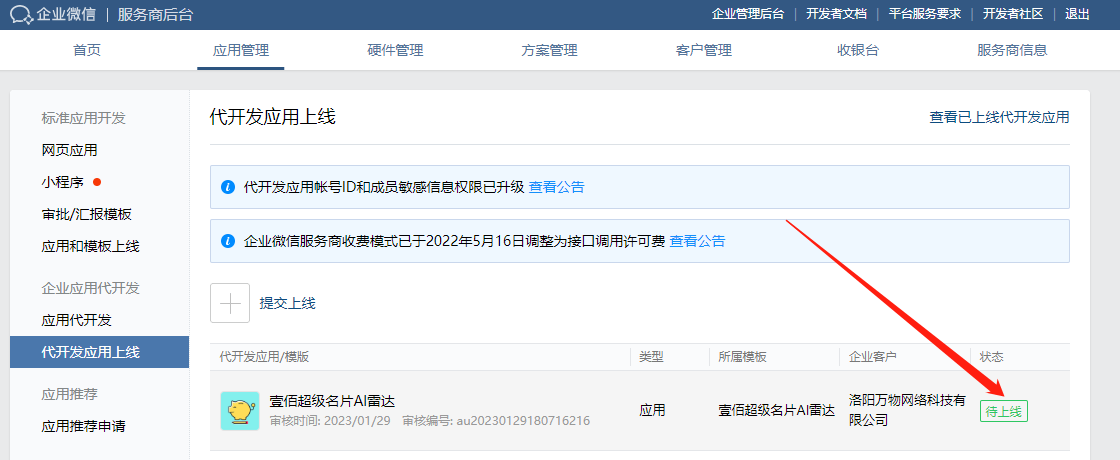Click 洛阳万物网络科技有限公司 customer cell
The height and width of the screenshot is (460, 1120).
(907, 409)
